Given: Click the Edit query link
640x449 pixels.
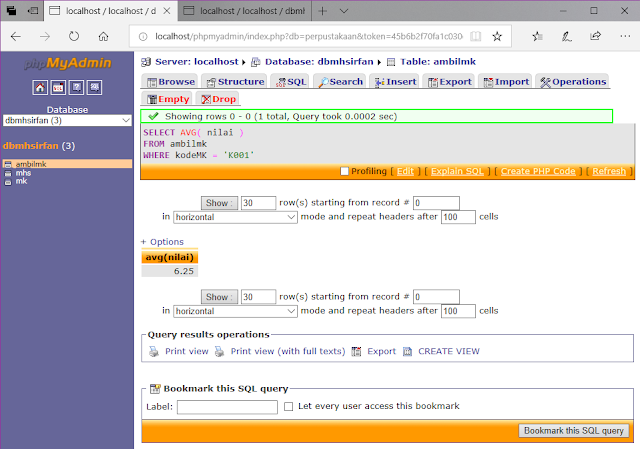Looking at the screenshot, I should (405, 171).
